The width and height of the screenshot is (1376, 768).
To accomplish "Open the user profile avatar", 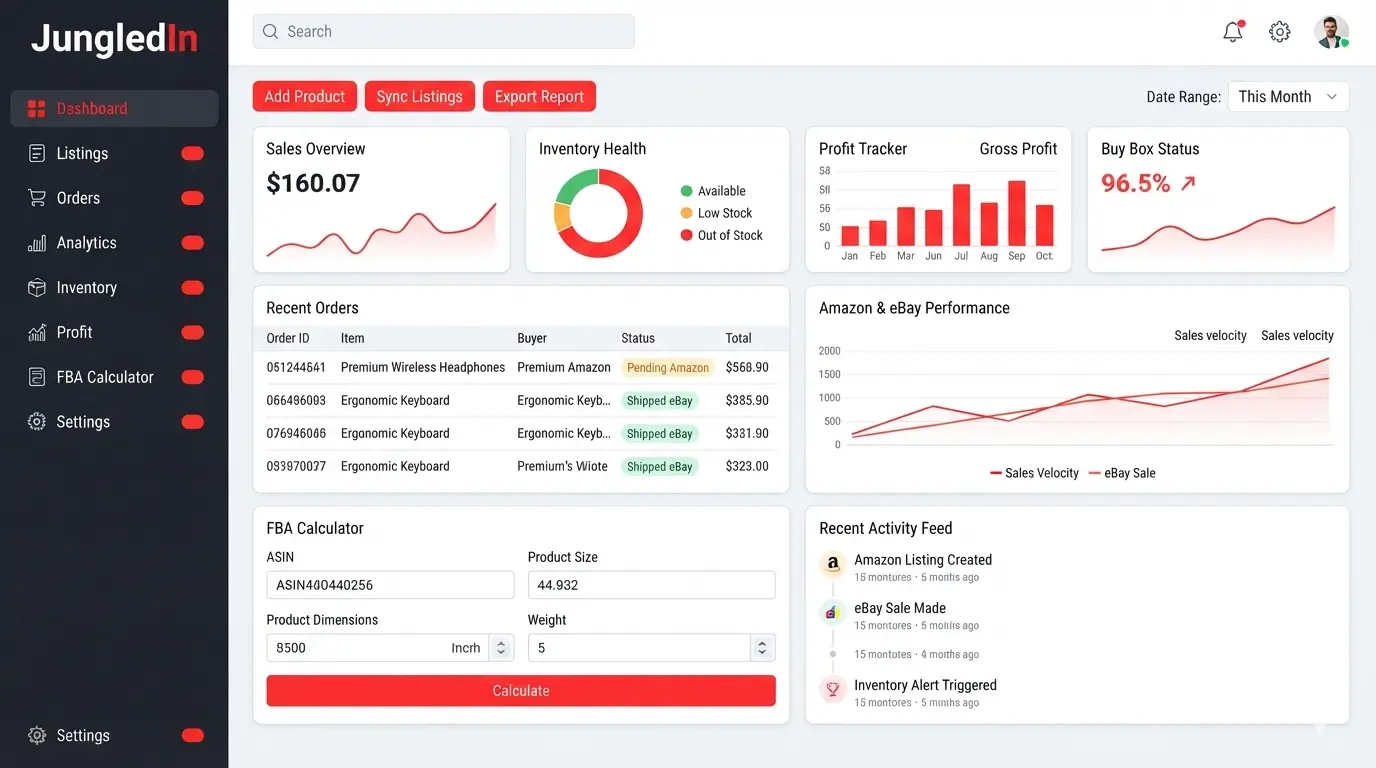I will (1331, 32).
